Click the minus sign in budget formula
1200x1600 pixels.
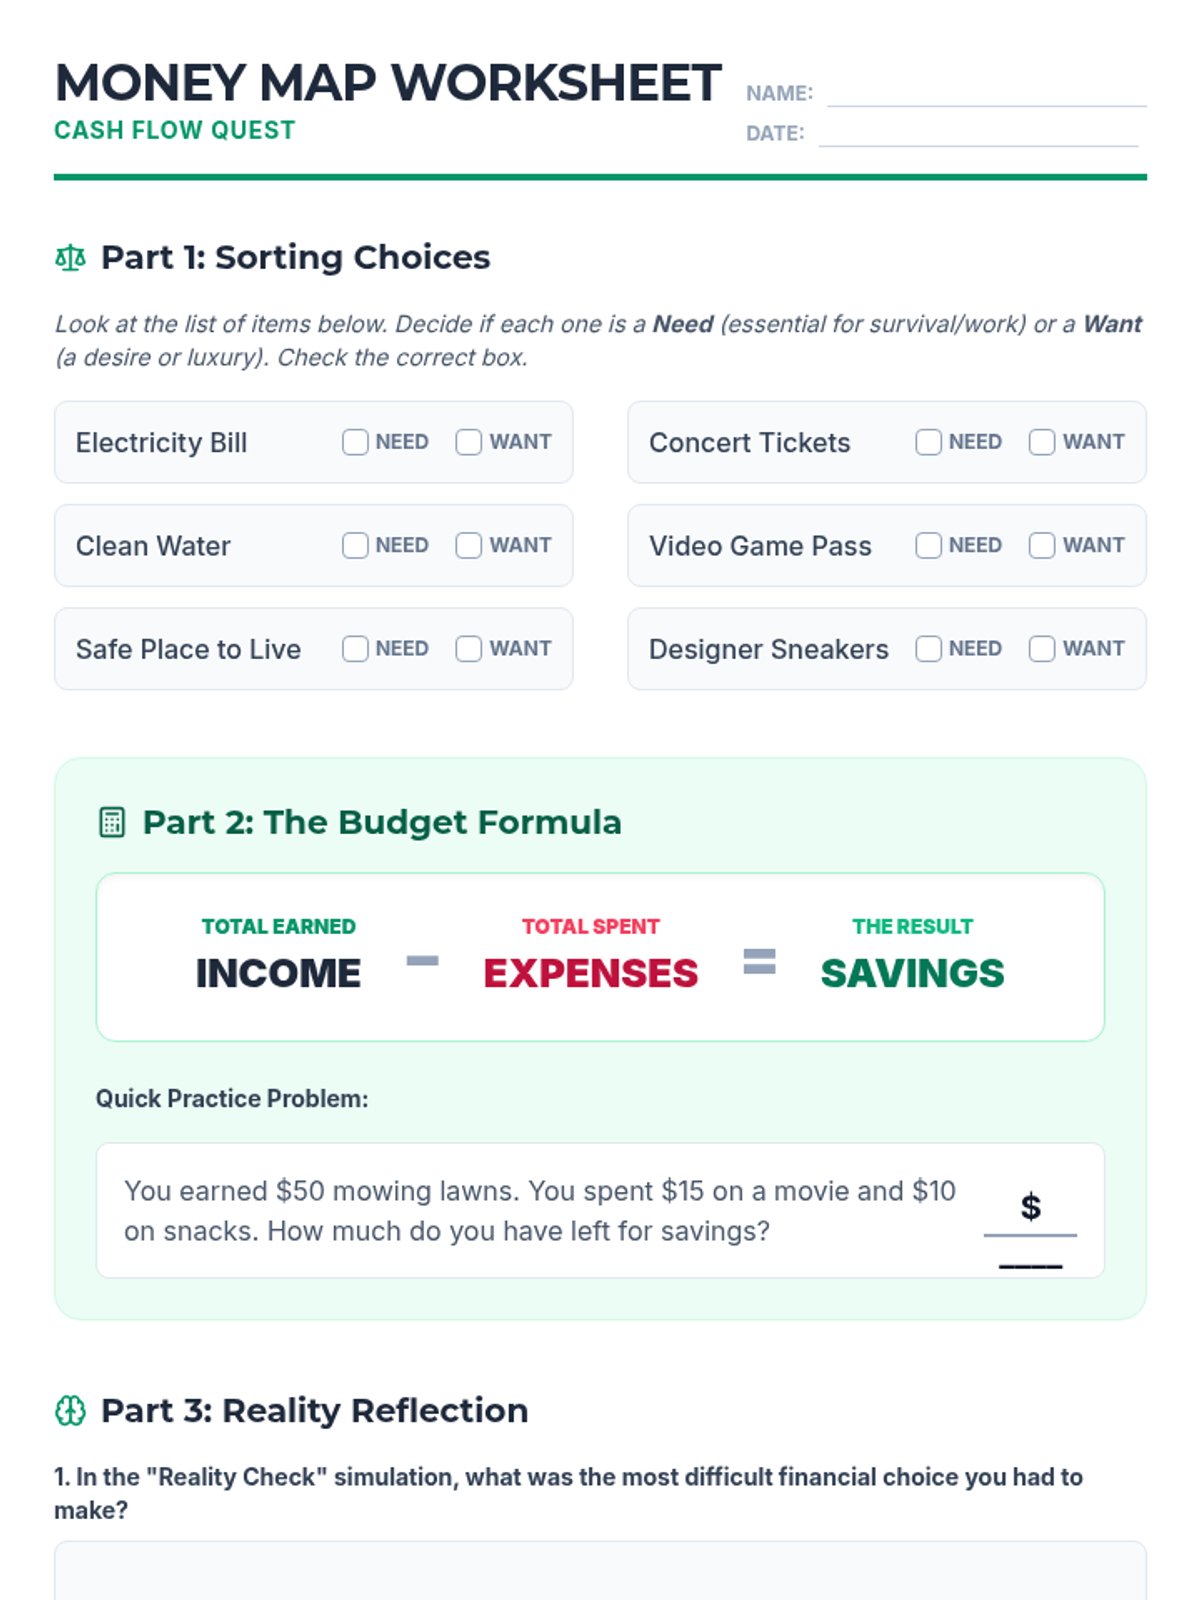(x=422, y=961)
